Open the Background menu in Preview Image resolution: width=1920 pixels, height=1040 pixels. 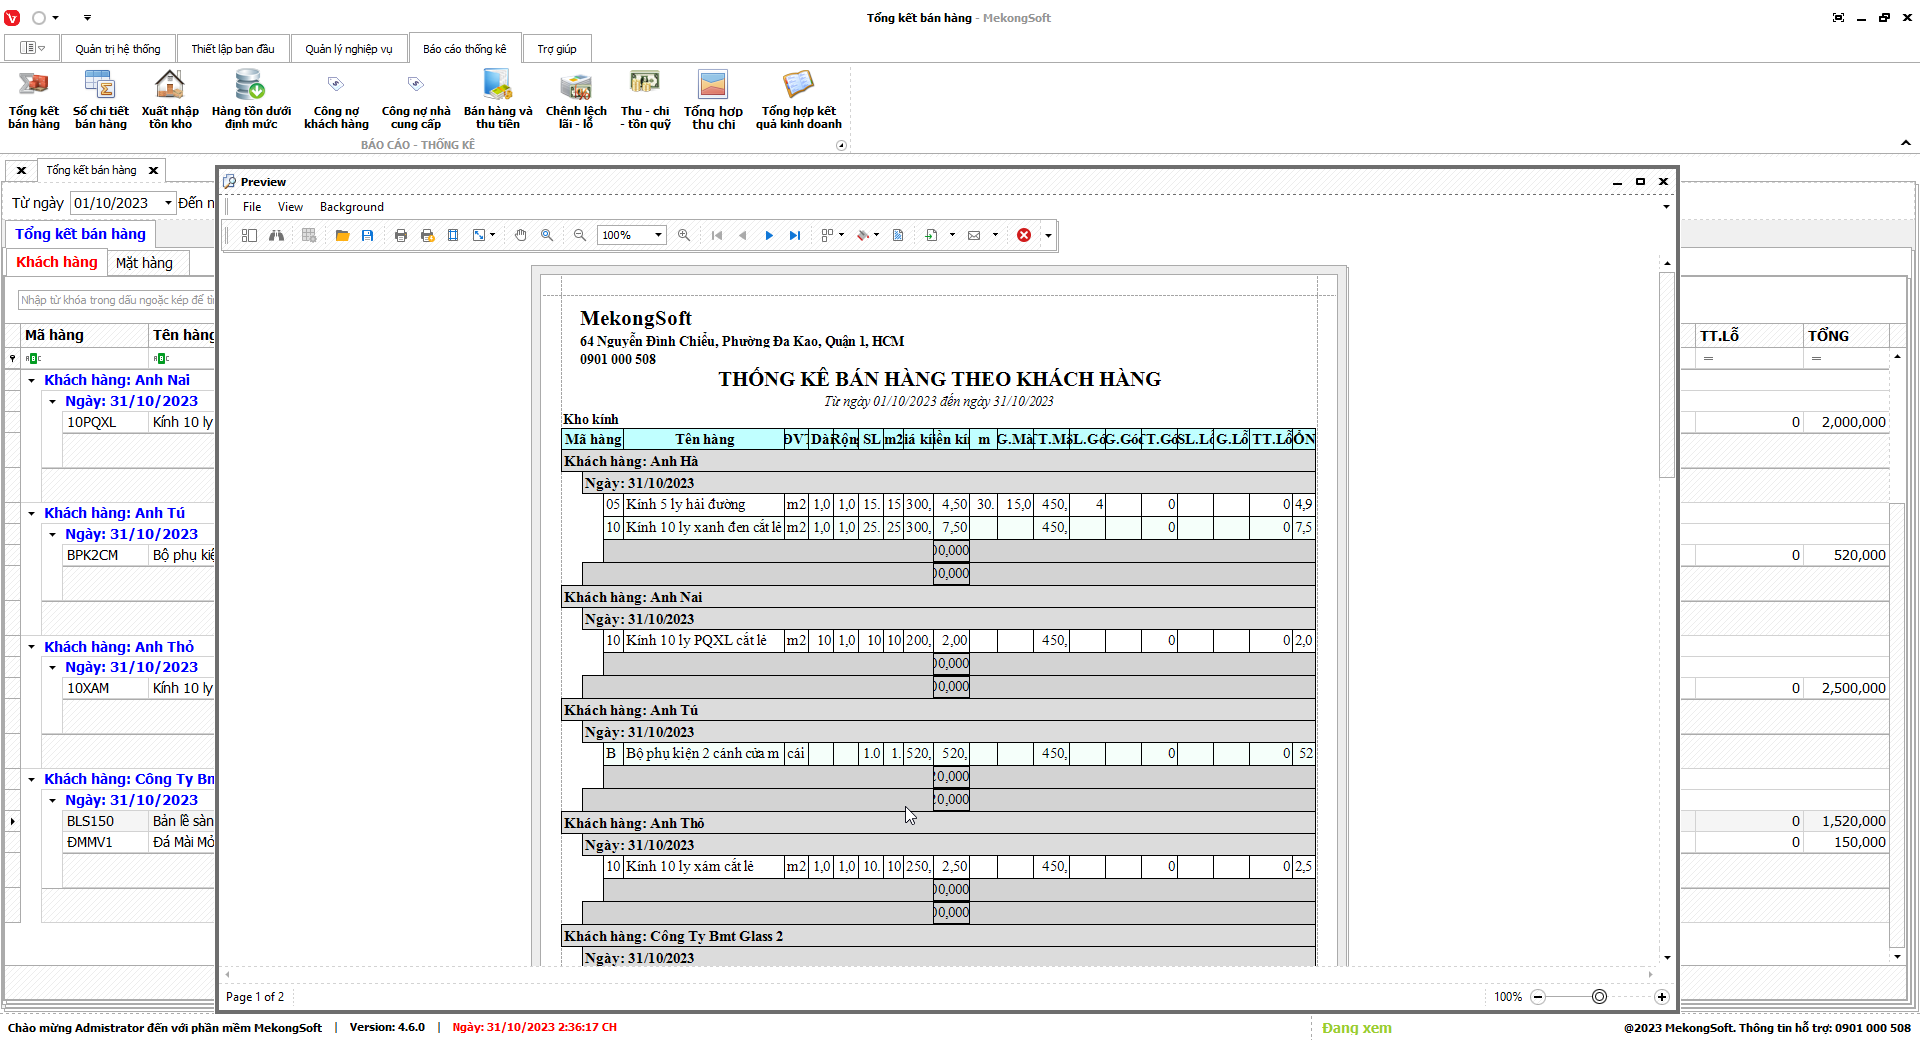point(351,207)
